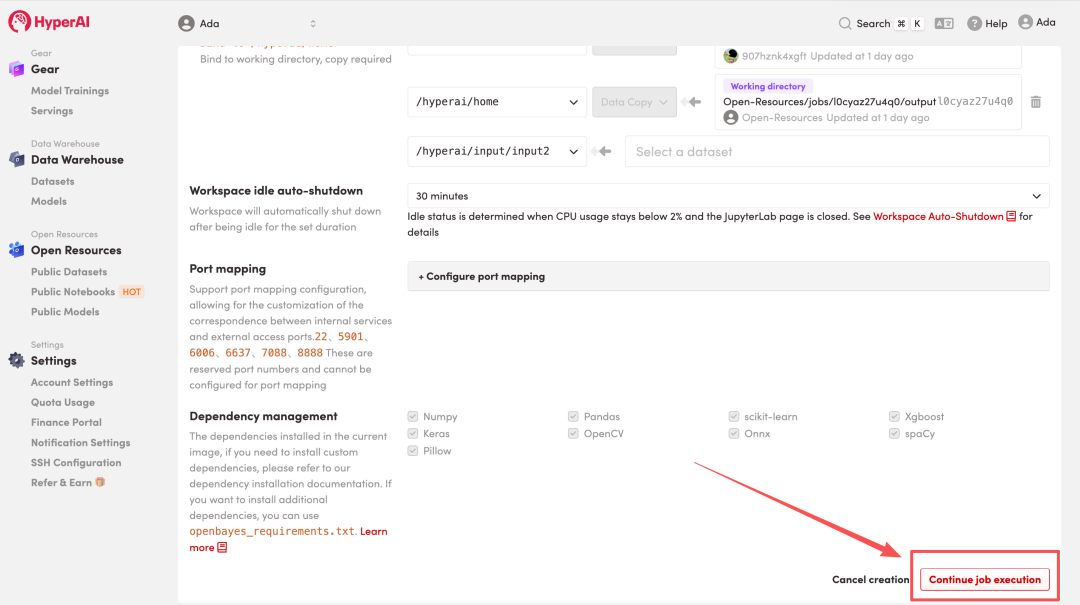Open Refer & Earn in sidebar
The height and width of the screenshot is (605, 1080).
pyautogui.click(x=61, y=482)
